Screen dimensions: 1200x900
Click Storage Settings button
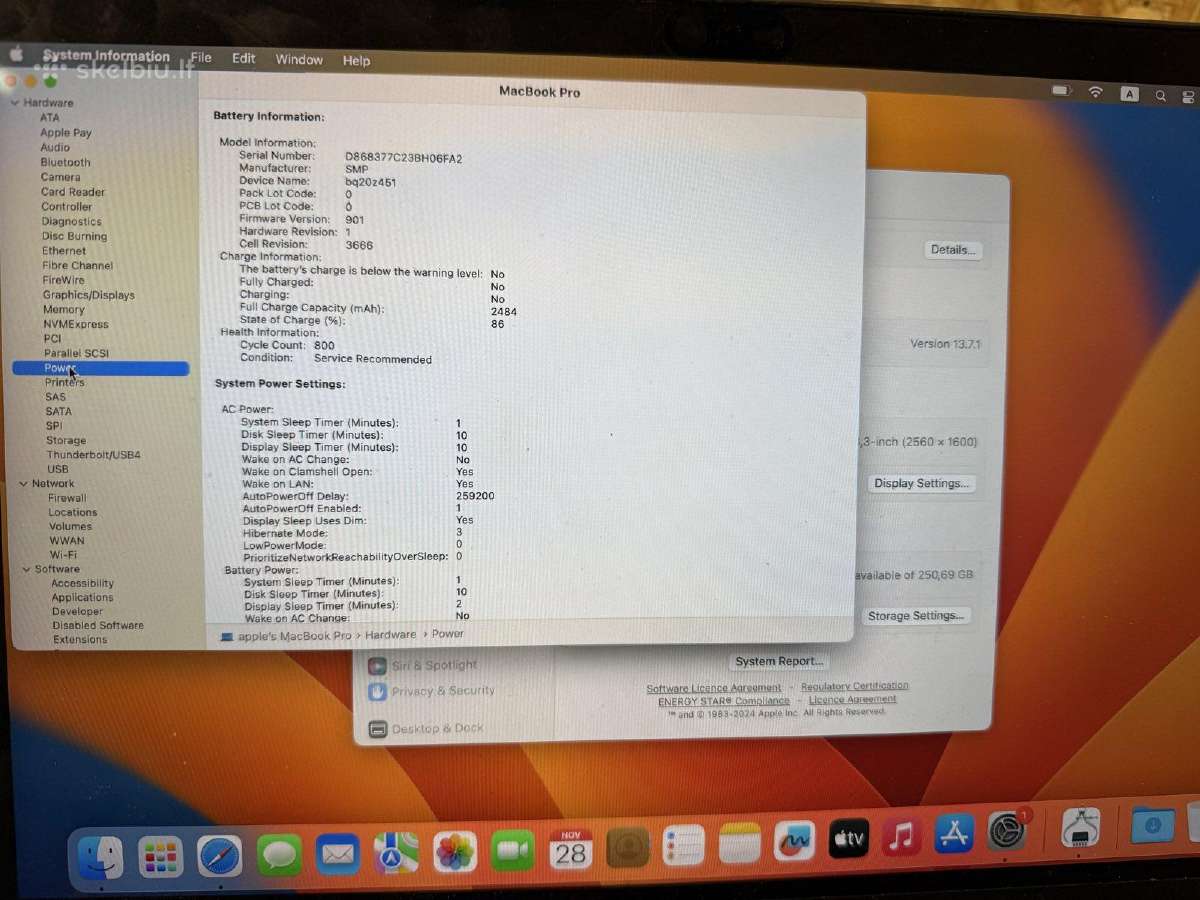[915, 616]
